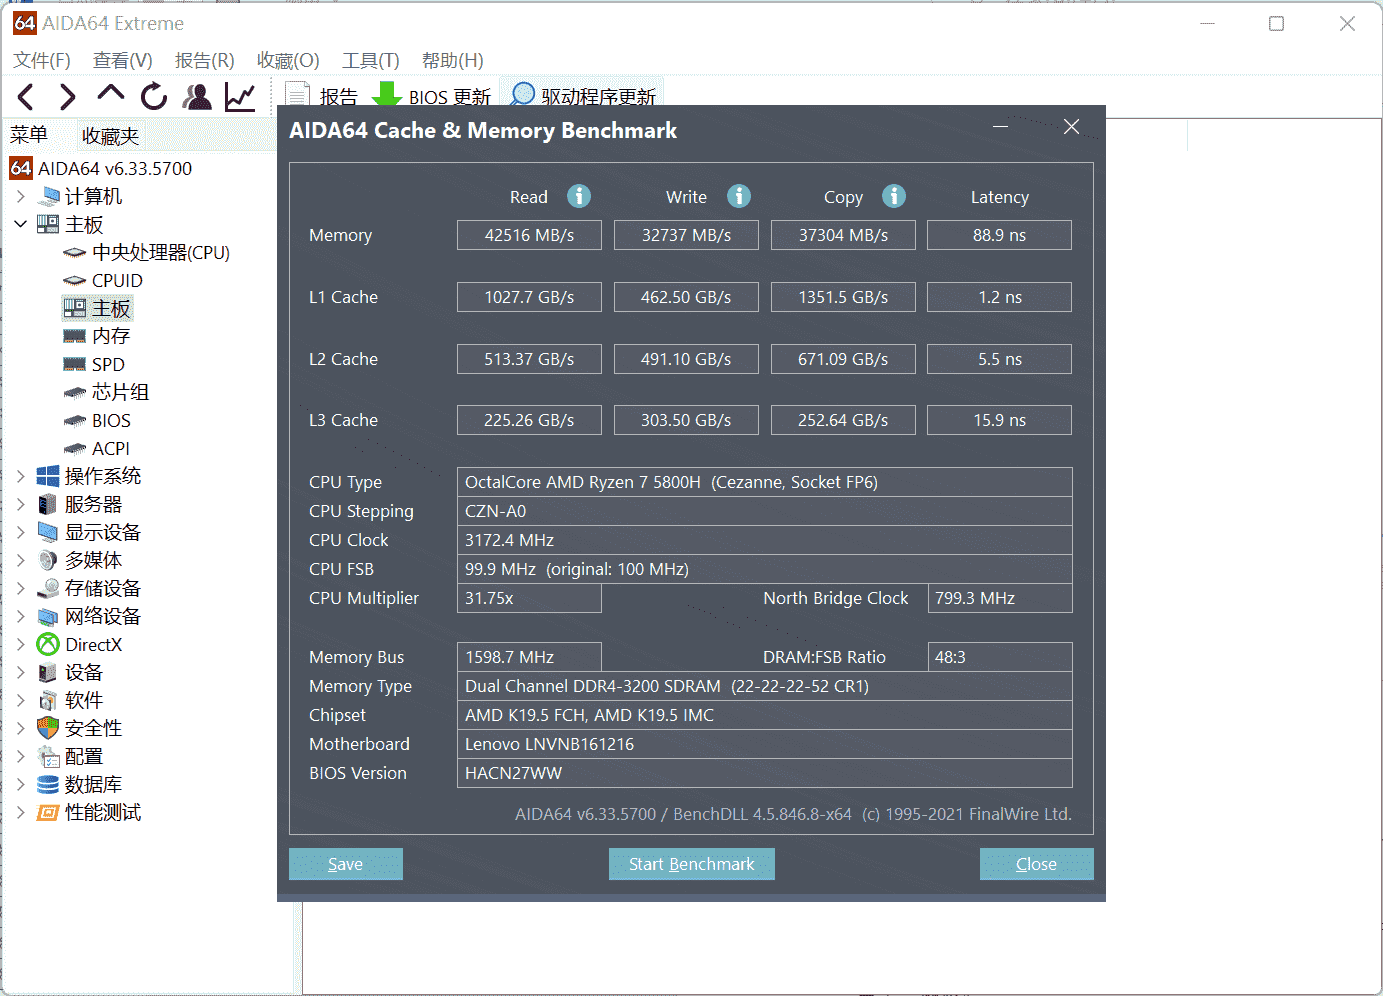The width and height of the screenshot is (1383, 996).
Task: Click the Memory Read value 42516 MB/s
Action: pos(529,235)
